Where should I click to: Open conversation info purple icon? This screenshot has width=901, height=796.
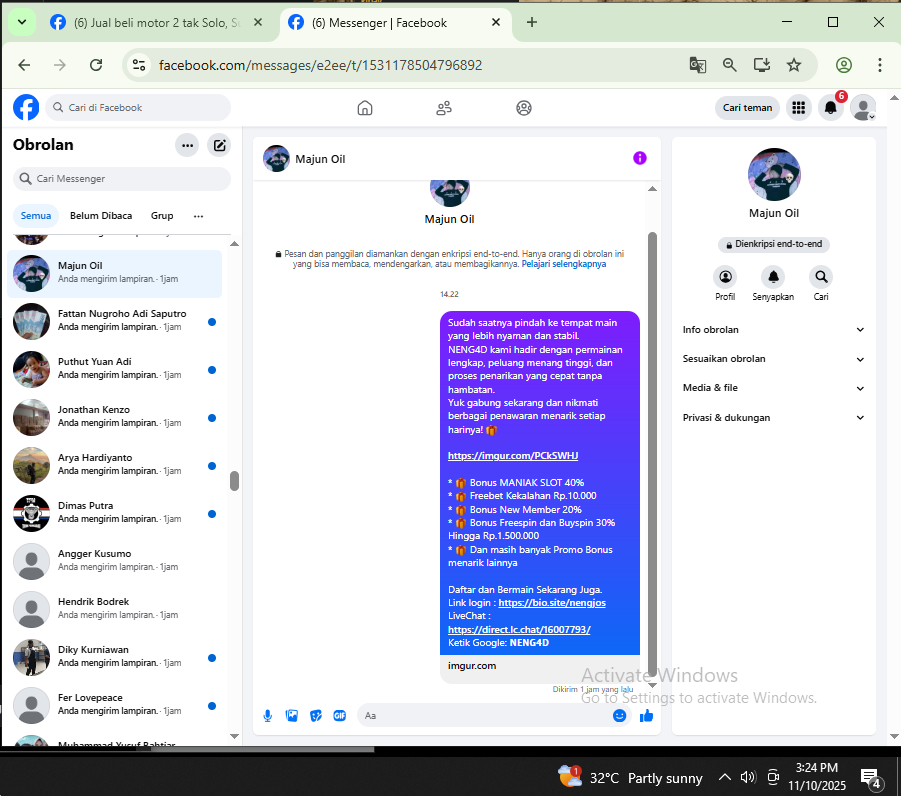click(x=640, y=158)
